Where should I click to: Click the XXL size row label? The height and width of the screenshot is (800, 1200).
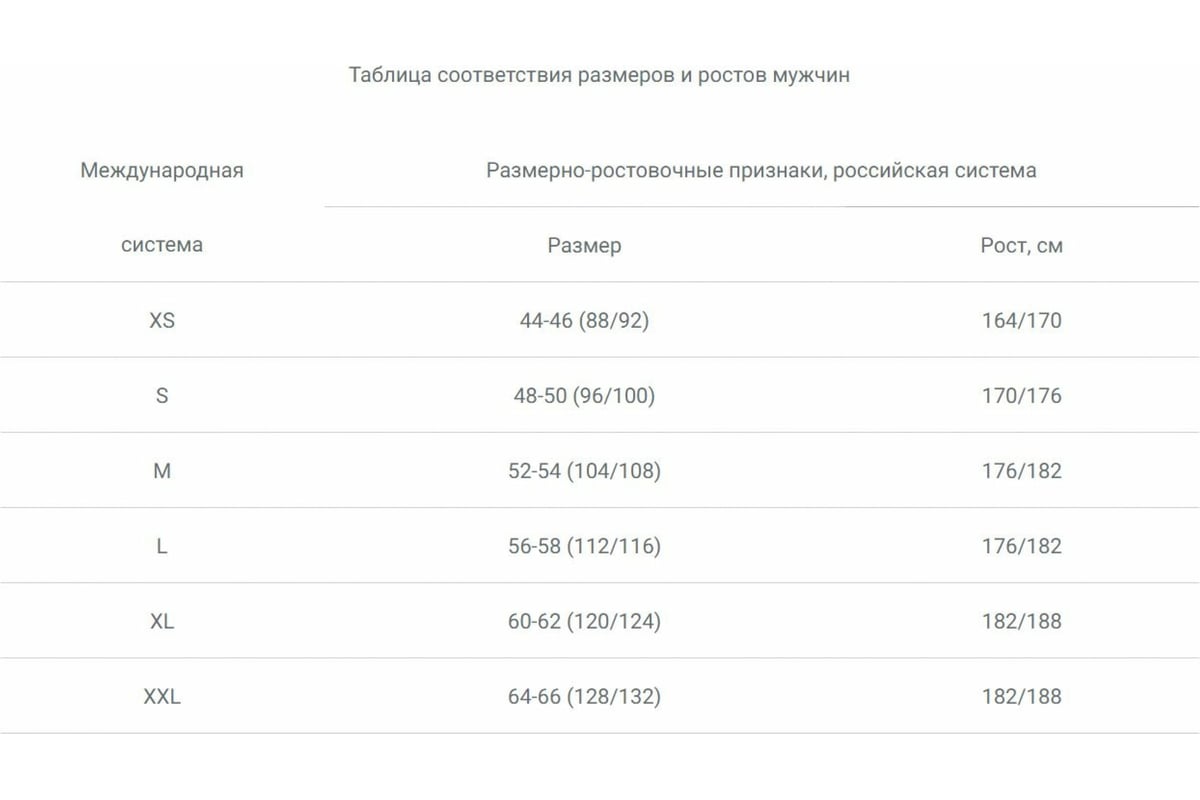(162, 696)
